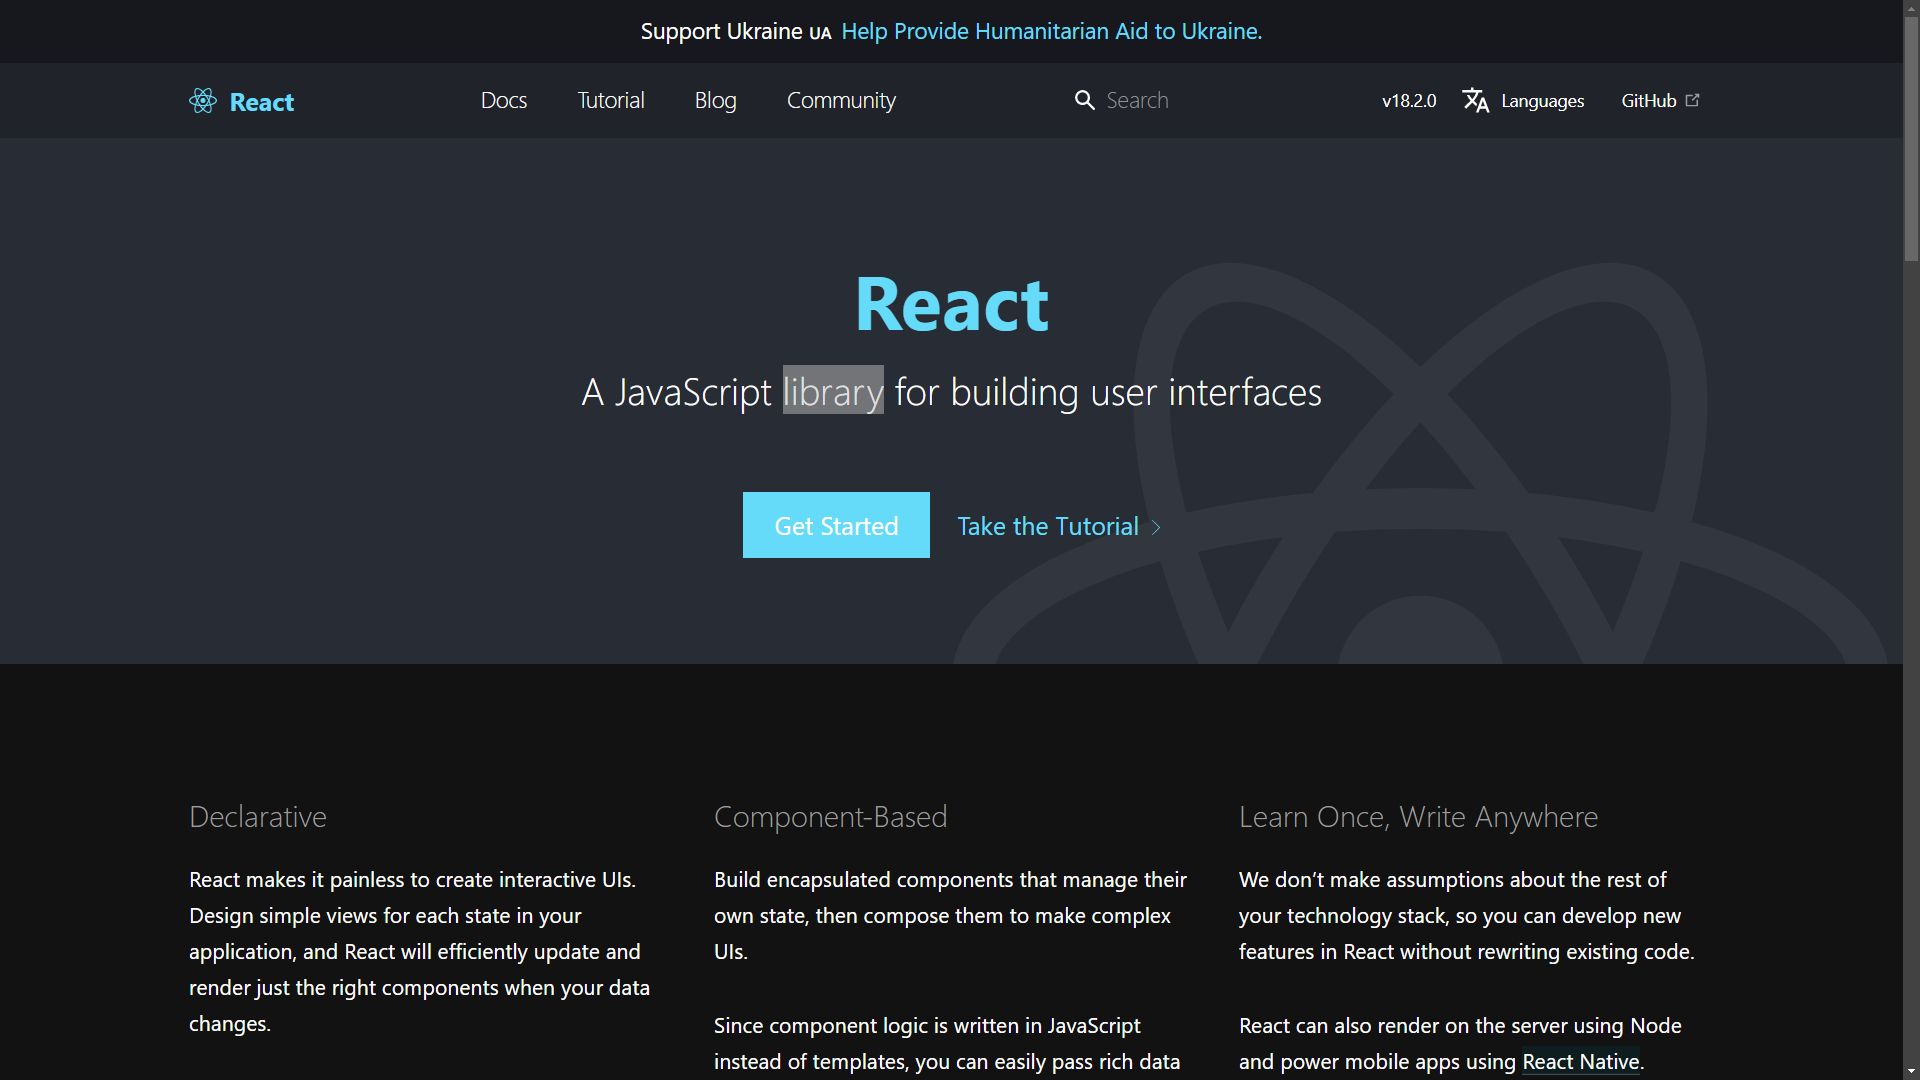
Task: Follow the Take the Tutorial link
Action: pyautogui.click(x=1047, y=526)
